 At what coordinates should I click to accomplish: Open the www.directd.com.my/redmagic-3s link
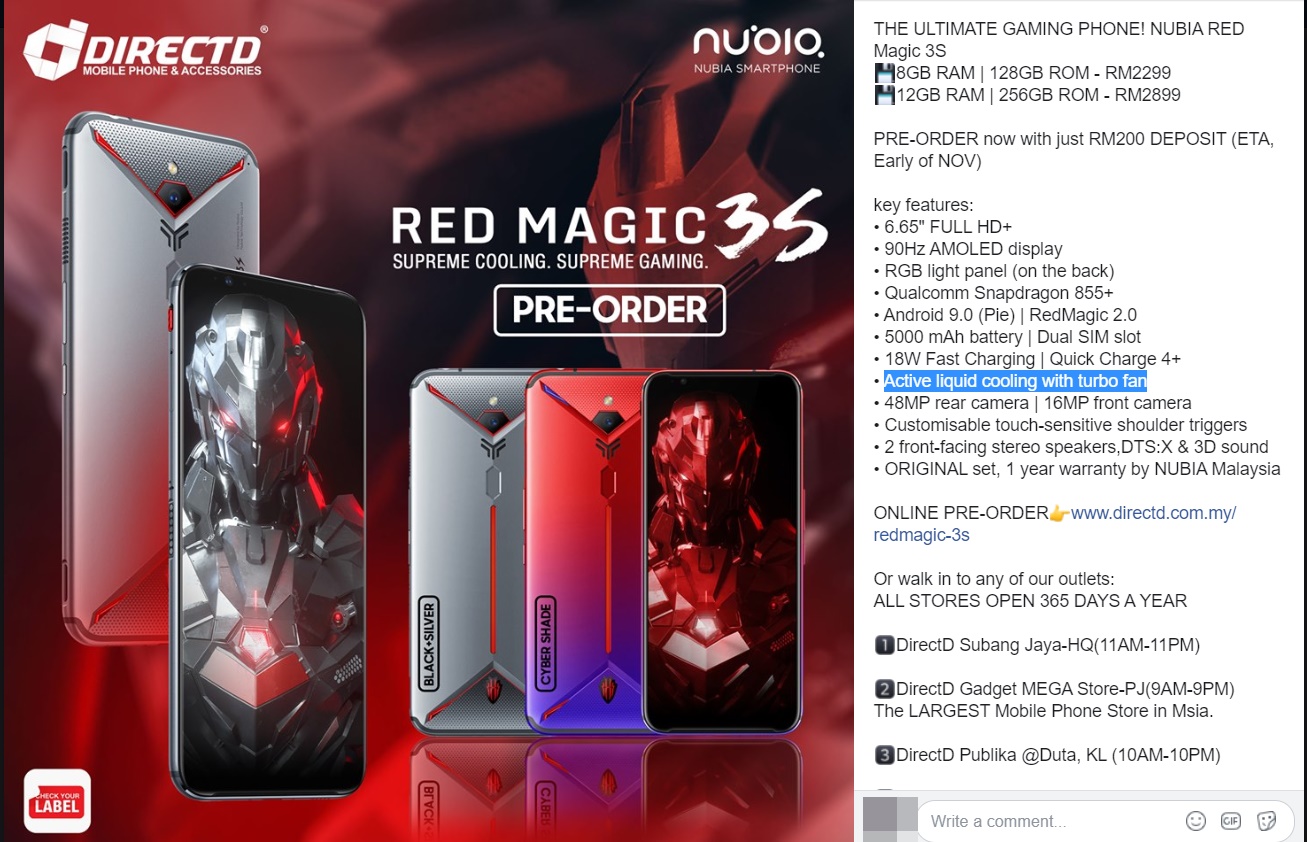(1055, 524)
